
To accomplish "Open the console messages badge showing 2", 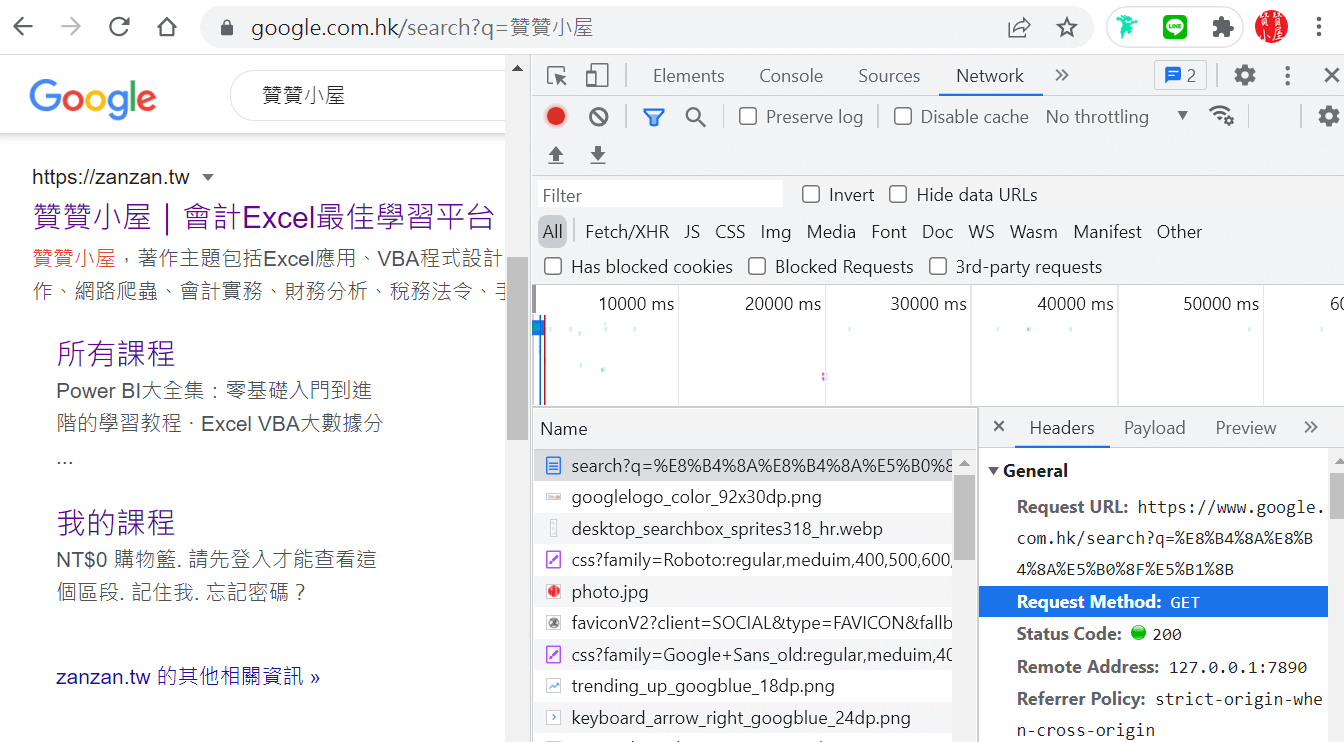I will click(1180, 76).
